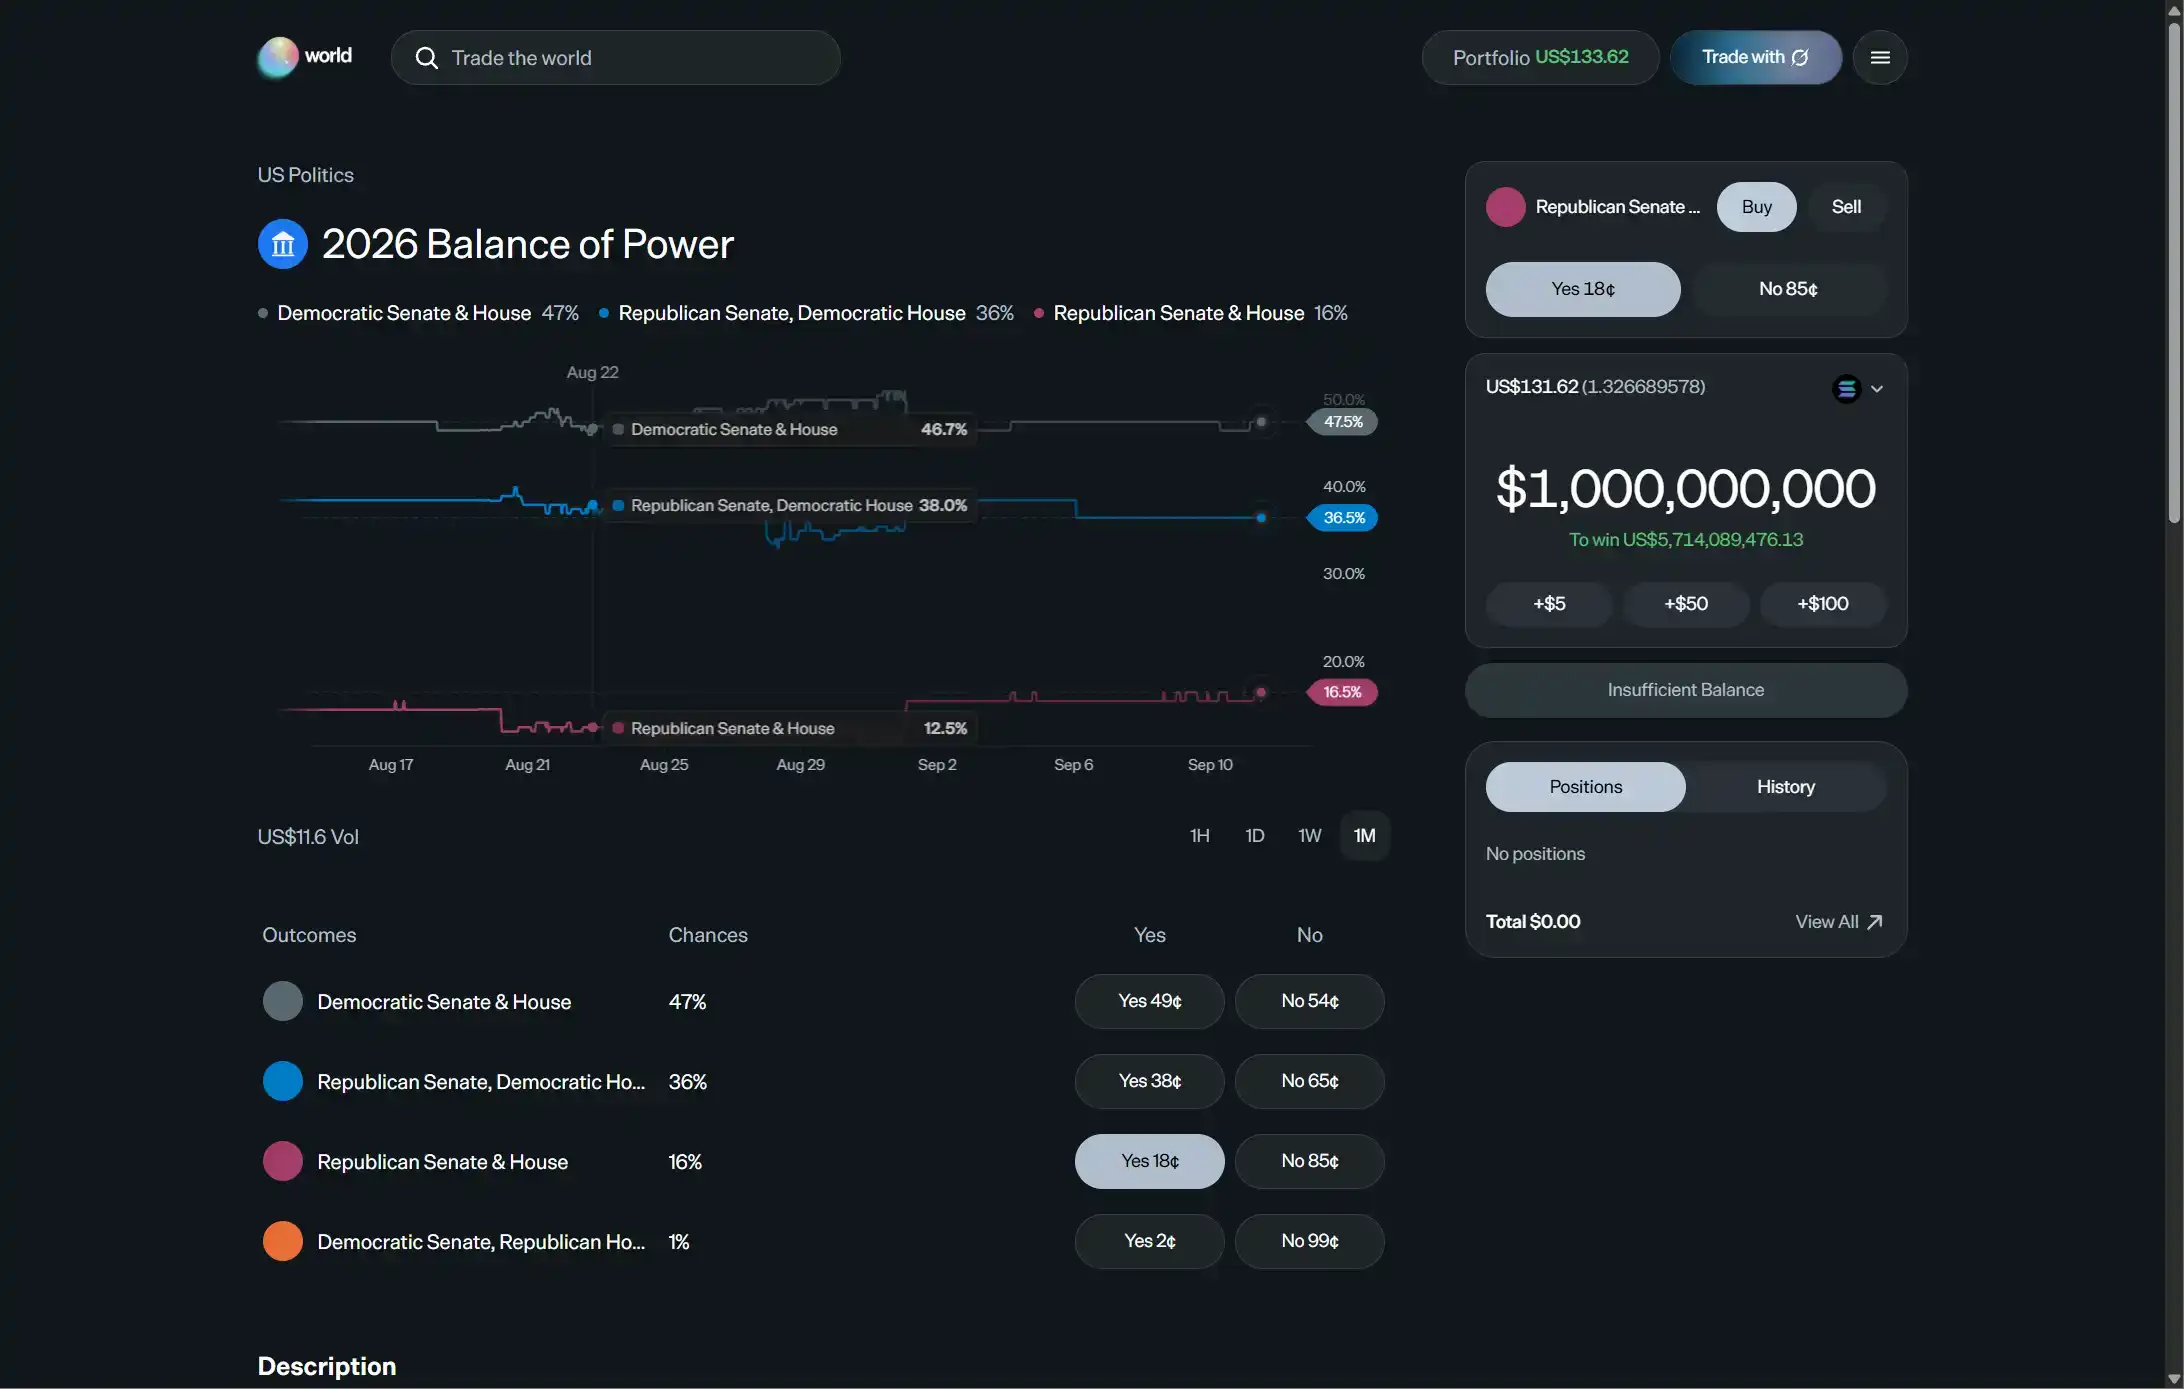Toggle Buy mode in the trade panel
The height and width of the screenshot is (1389, 2184).
1756,207
